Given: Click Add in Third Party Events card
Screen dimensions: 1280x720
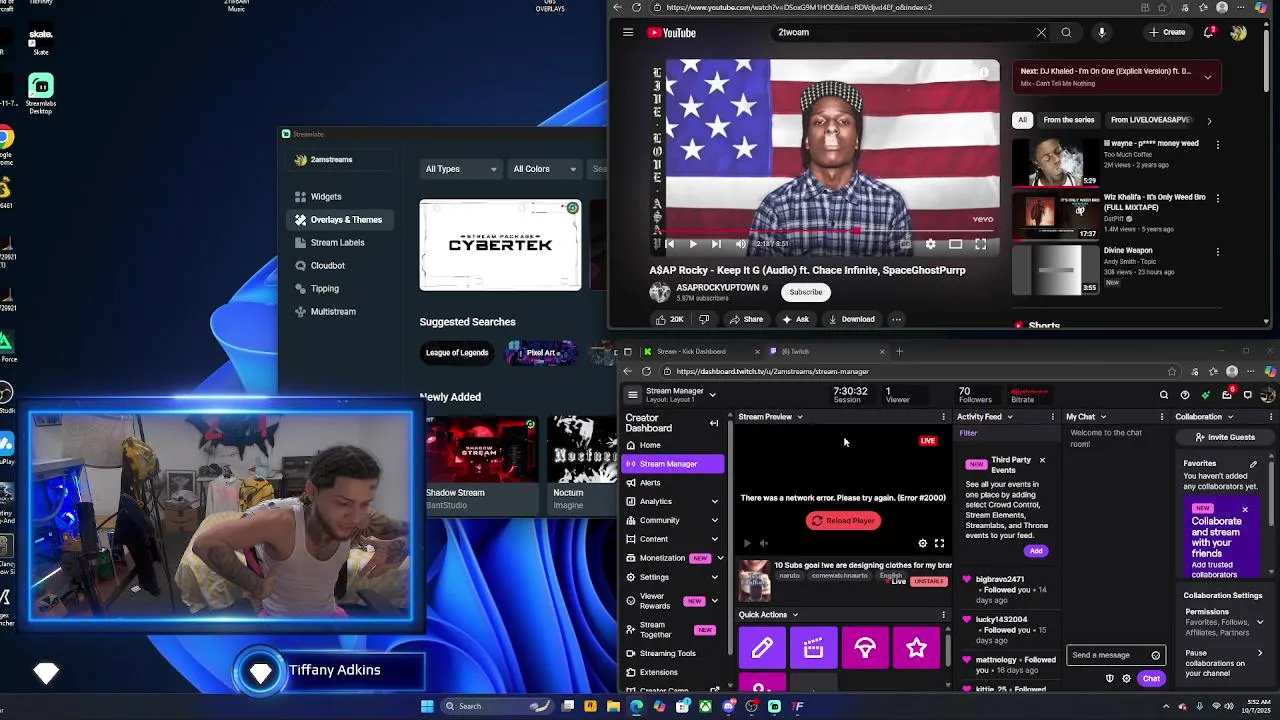Looking at the screenshot, I should pos(1036,551).
